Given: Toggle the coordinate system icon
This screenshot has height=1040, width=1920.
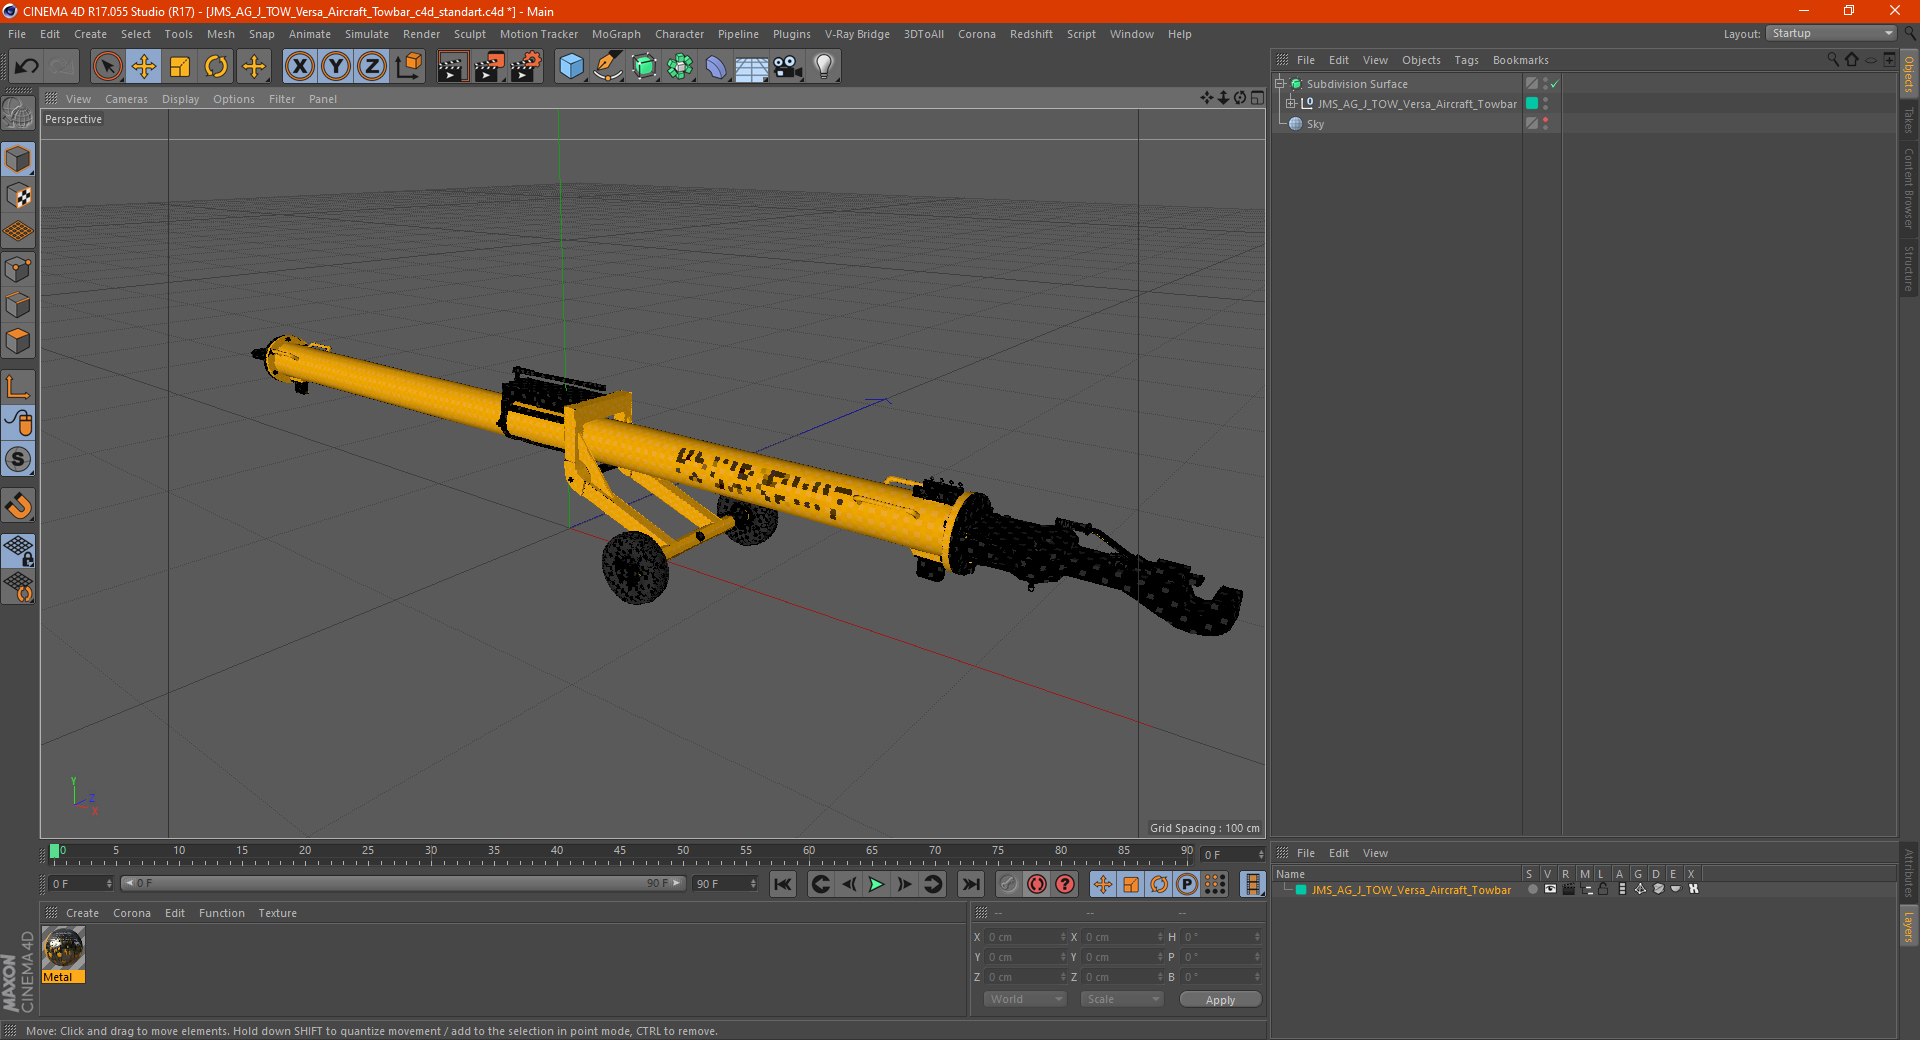Looking at the screenshot, I should pos(409,67).
